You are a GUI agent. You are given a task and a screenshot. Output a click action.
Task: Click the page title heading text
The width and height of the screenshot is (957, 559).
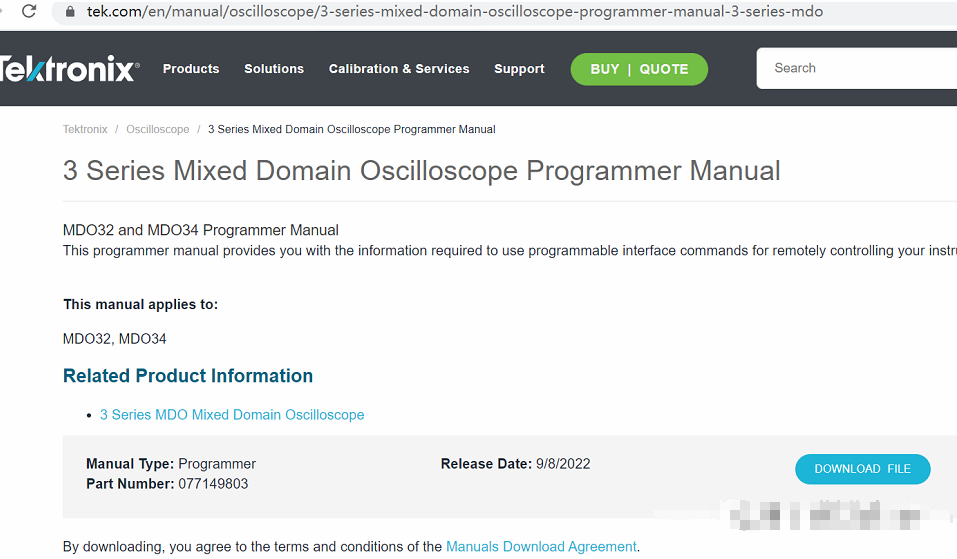[421, 170]
